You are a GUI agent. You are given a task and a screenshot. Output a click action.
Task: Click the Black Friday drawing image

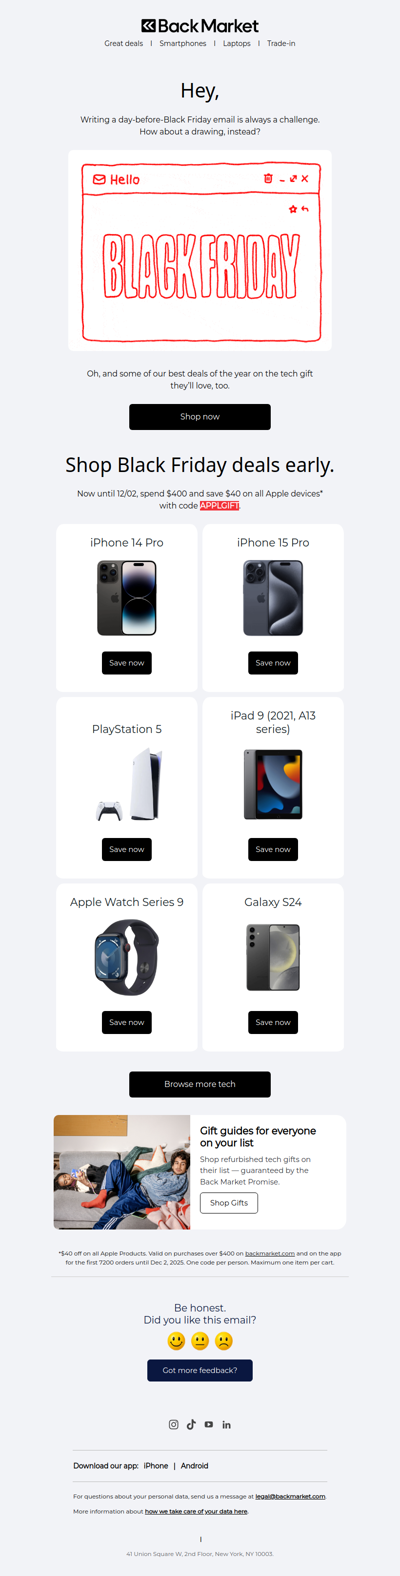[200, 251]
